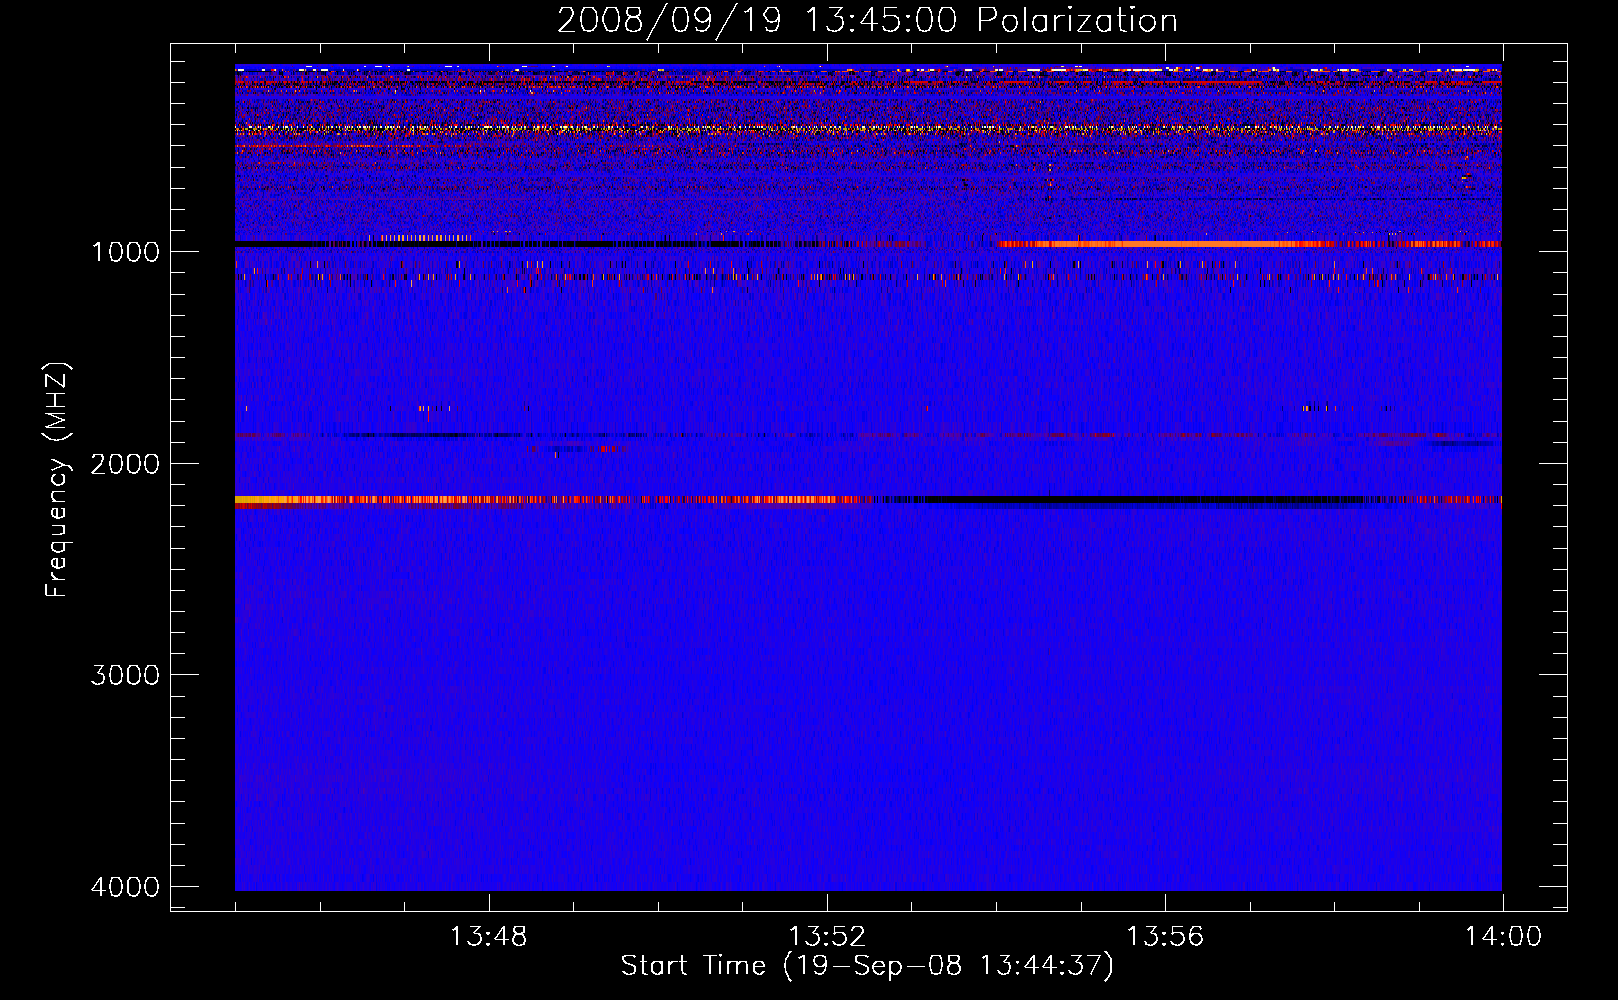Image resolution: width=1618 pixels, height=1000 pixels.
Task: Click the yellow-orange band near 2200 MHz
Action: tap(545, 499)
